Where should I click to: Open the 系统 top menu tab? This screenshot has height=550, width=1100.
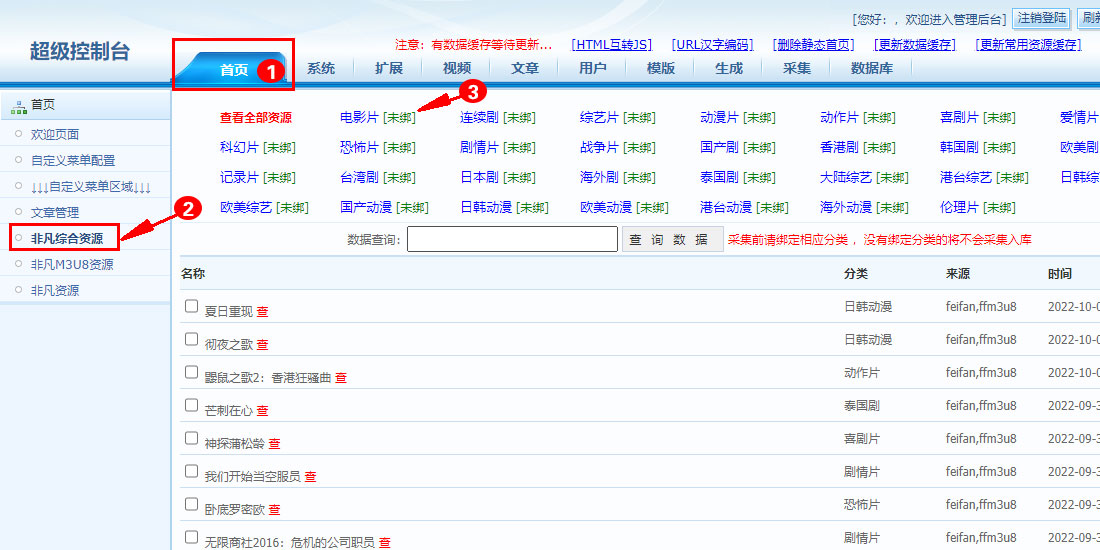[x=321, y=68]
